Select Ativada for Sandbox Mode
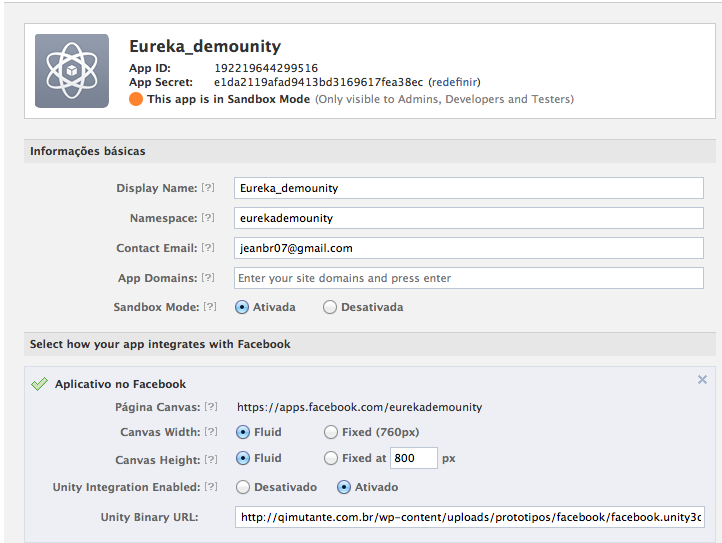The width and height of the screenshot is (722, 543). (242, 307)
